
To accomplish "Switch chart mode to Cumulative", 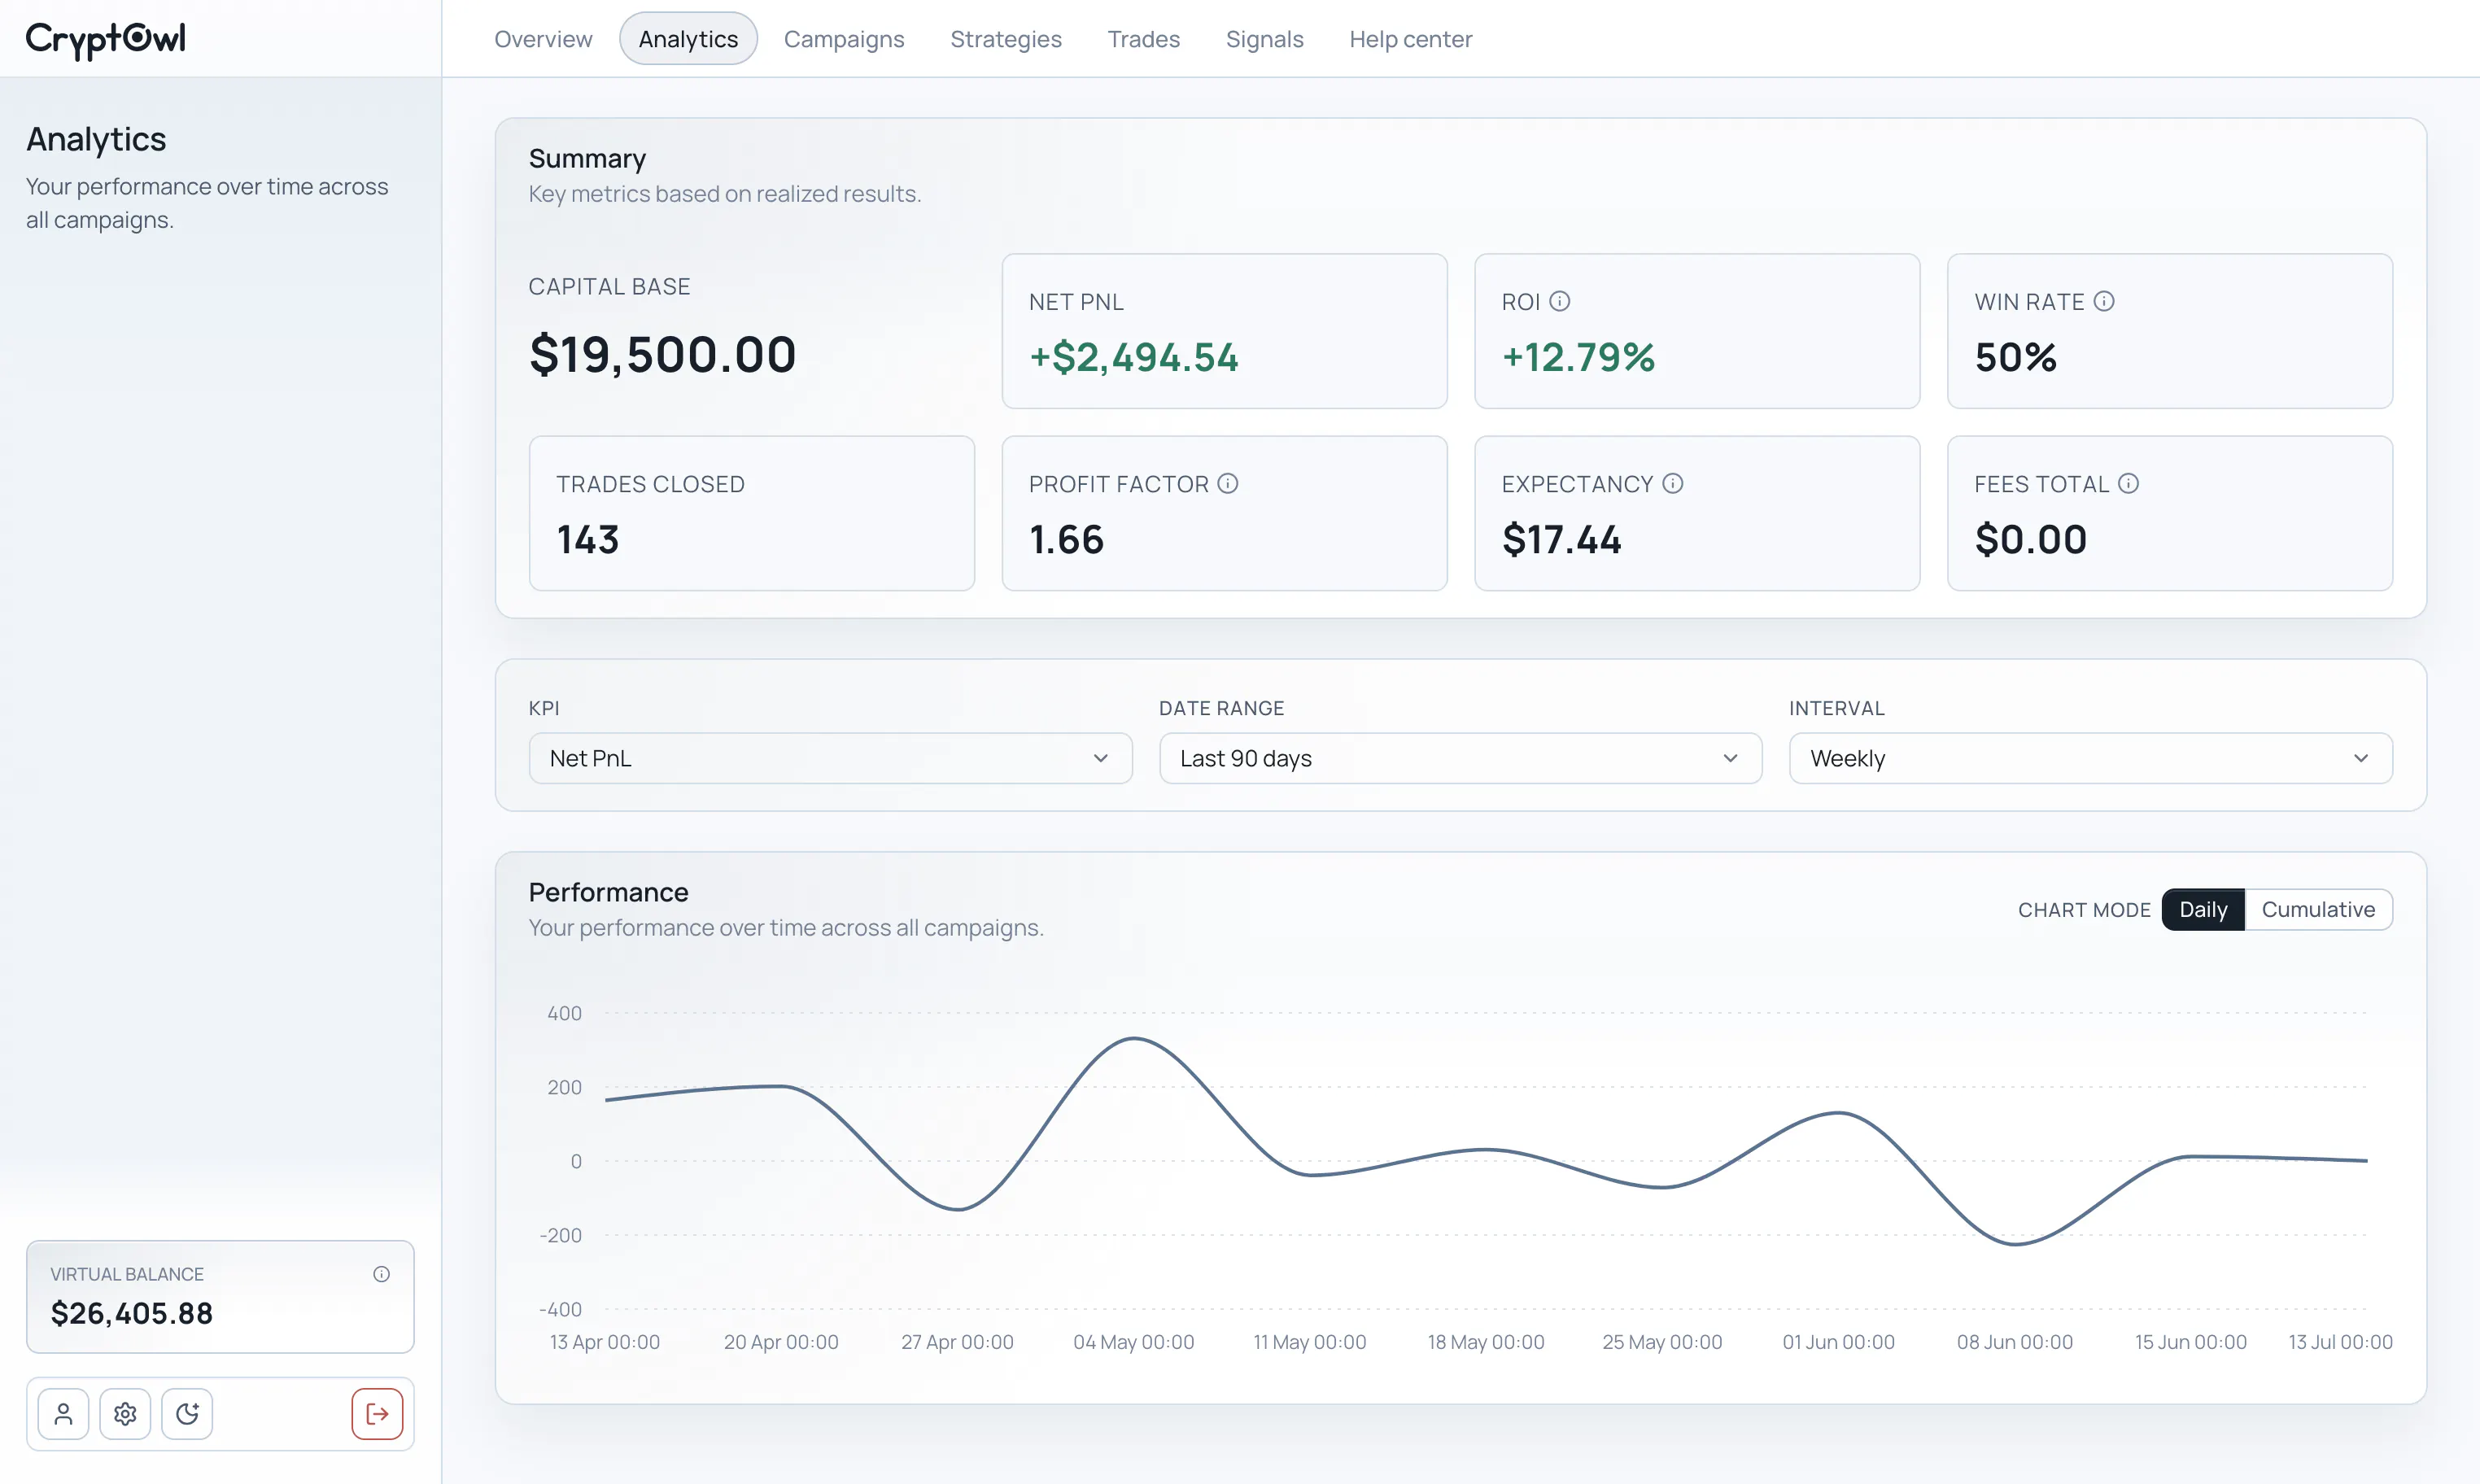I will 2318,909.
